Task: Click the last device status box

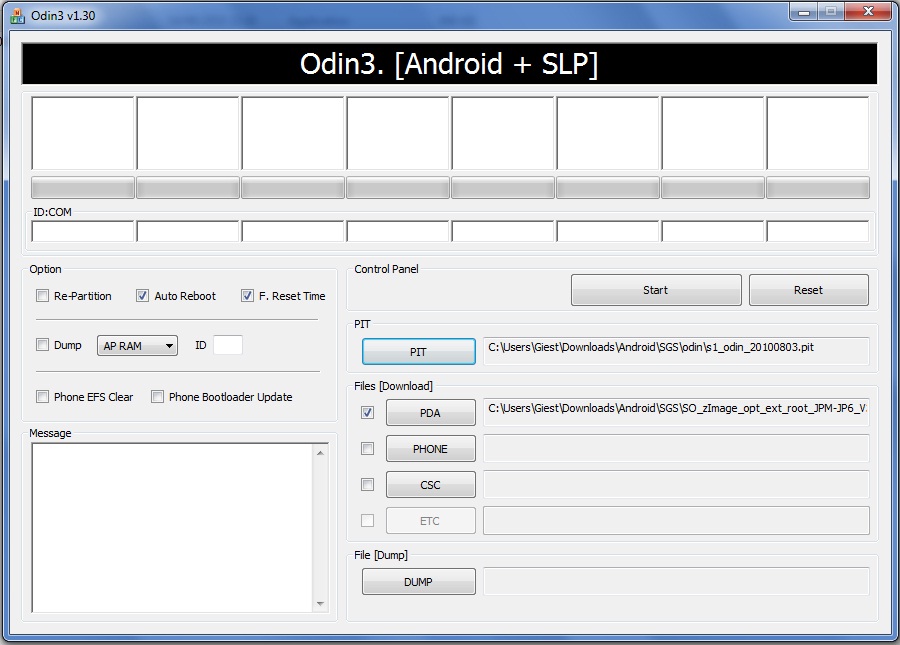Action: click(818, 133)
